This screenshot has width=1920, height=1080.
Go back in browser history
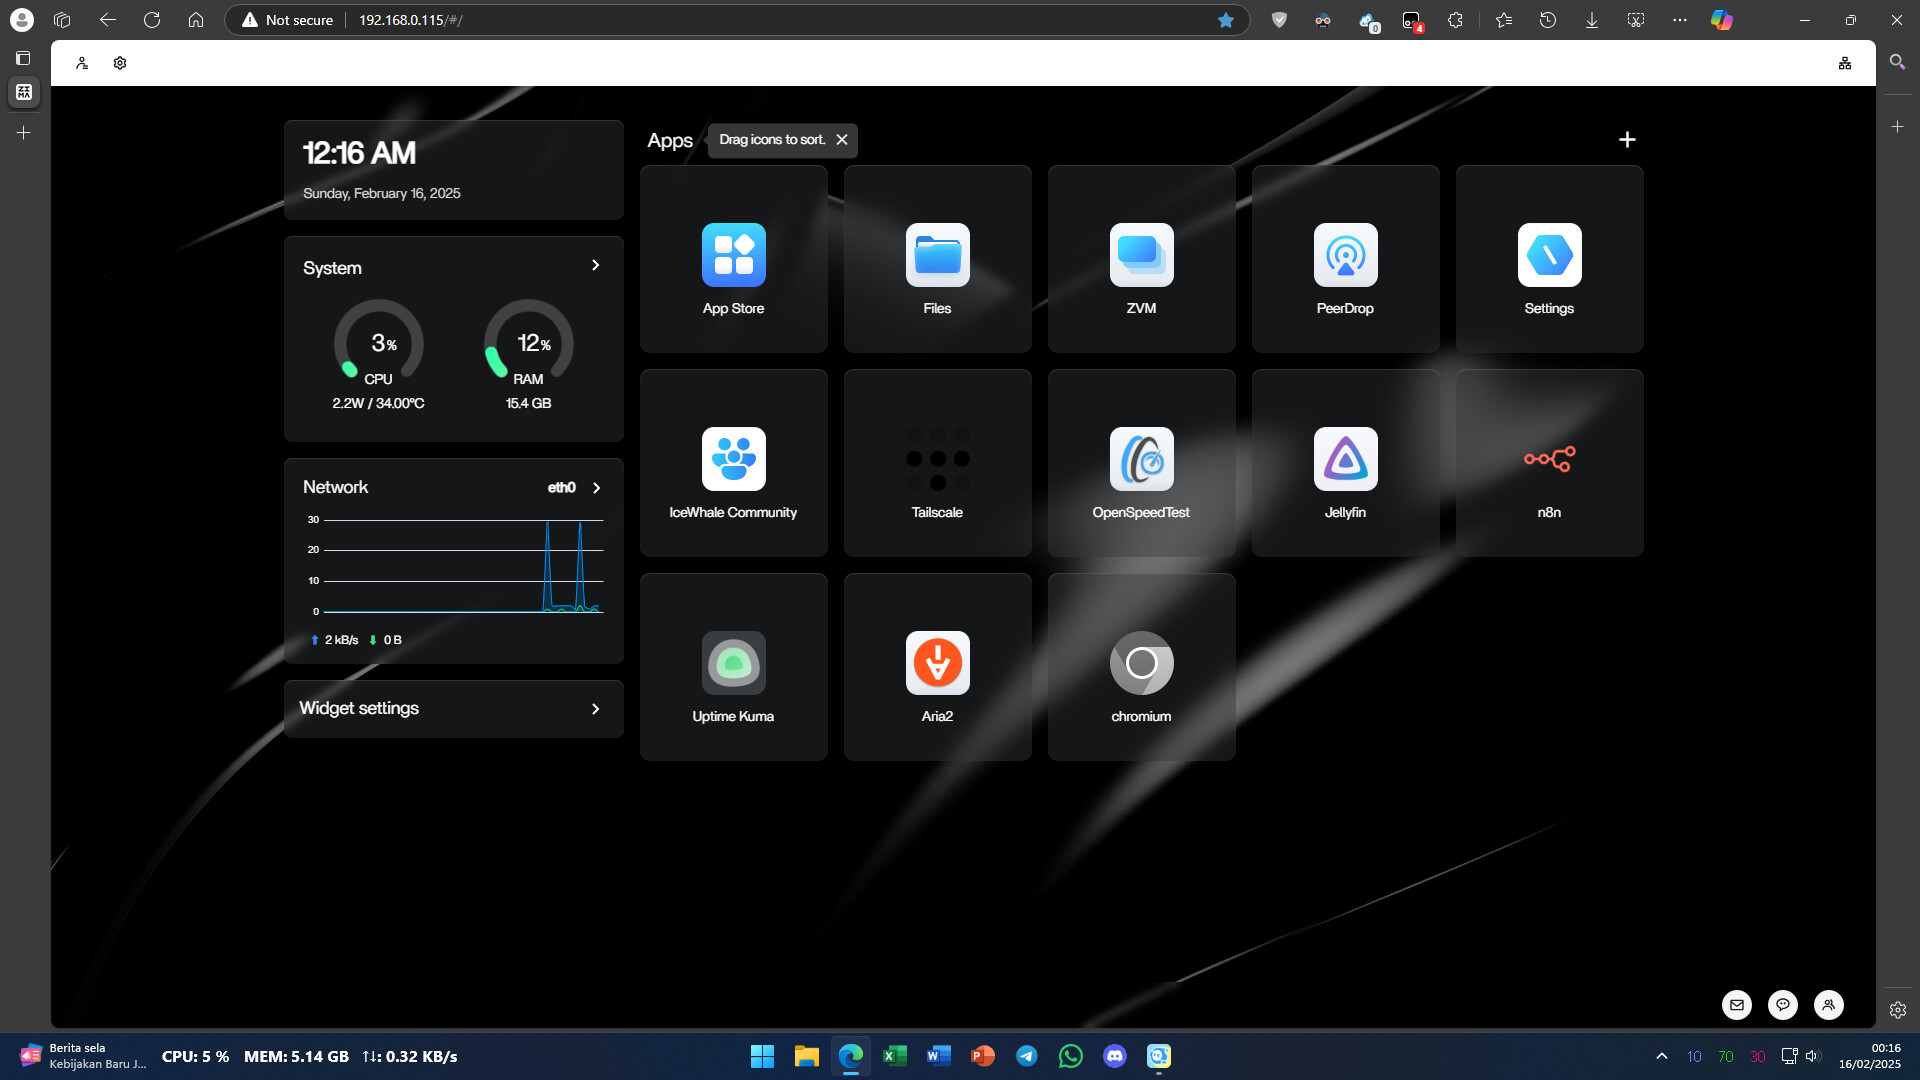(108, 20)
